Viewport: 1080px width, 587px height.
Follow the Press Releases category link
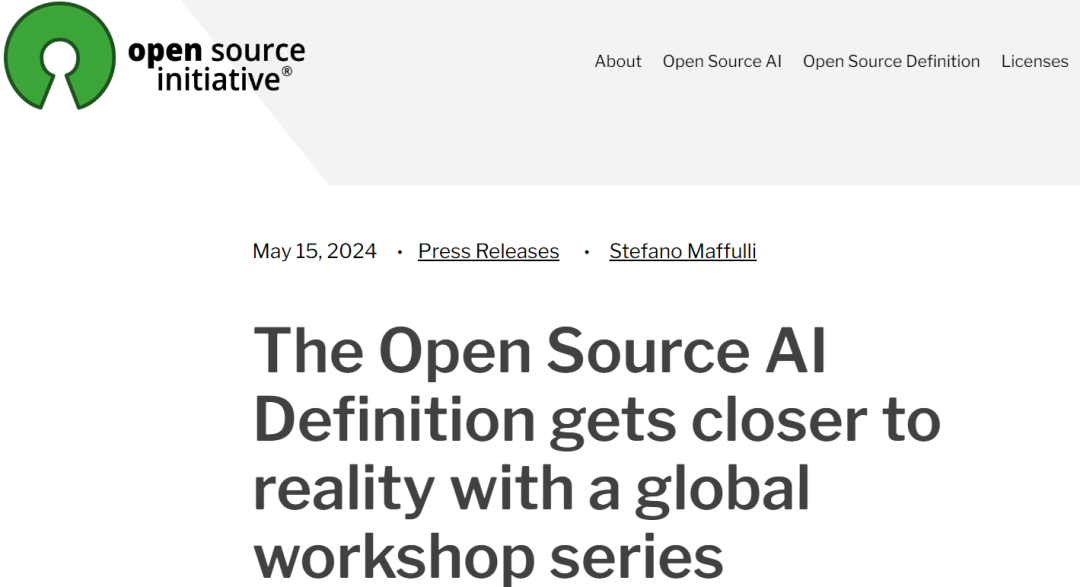point(488,251)
